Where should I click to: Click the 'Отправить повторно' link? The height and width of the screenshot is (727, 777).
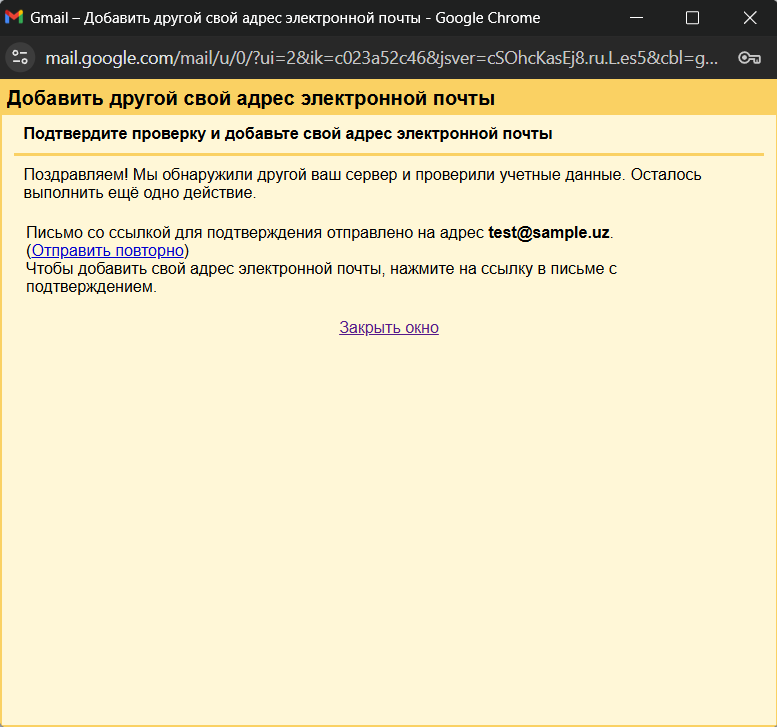[x=108, y=250]
